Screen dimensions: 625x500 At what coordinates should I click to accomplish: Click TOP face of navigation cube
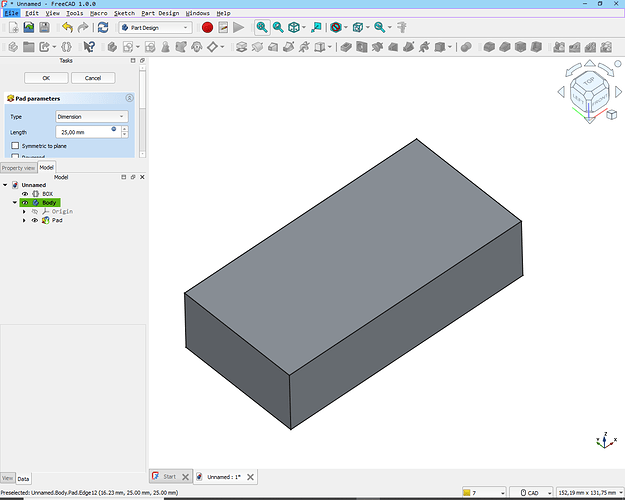coord(589,81)
